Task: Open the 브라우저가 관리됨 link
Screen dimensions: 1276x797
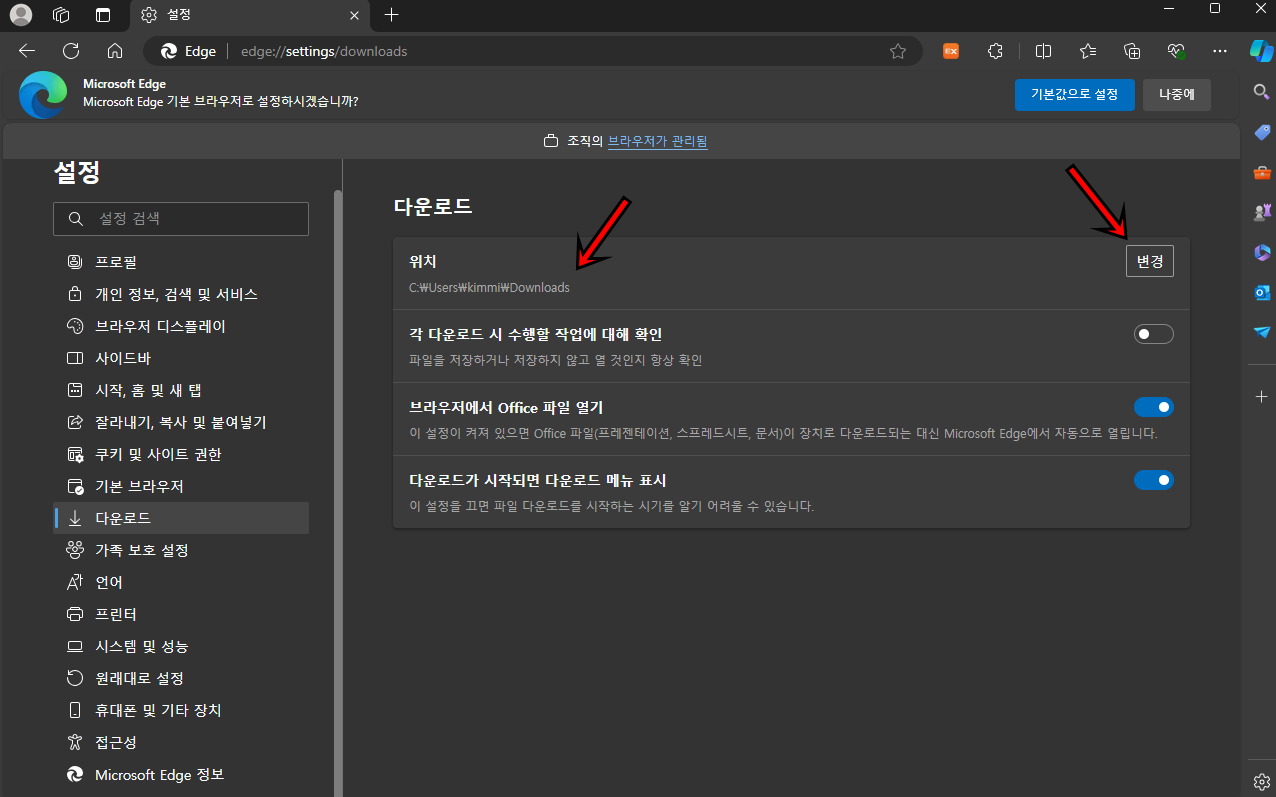Action: (657, 141)
